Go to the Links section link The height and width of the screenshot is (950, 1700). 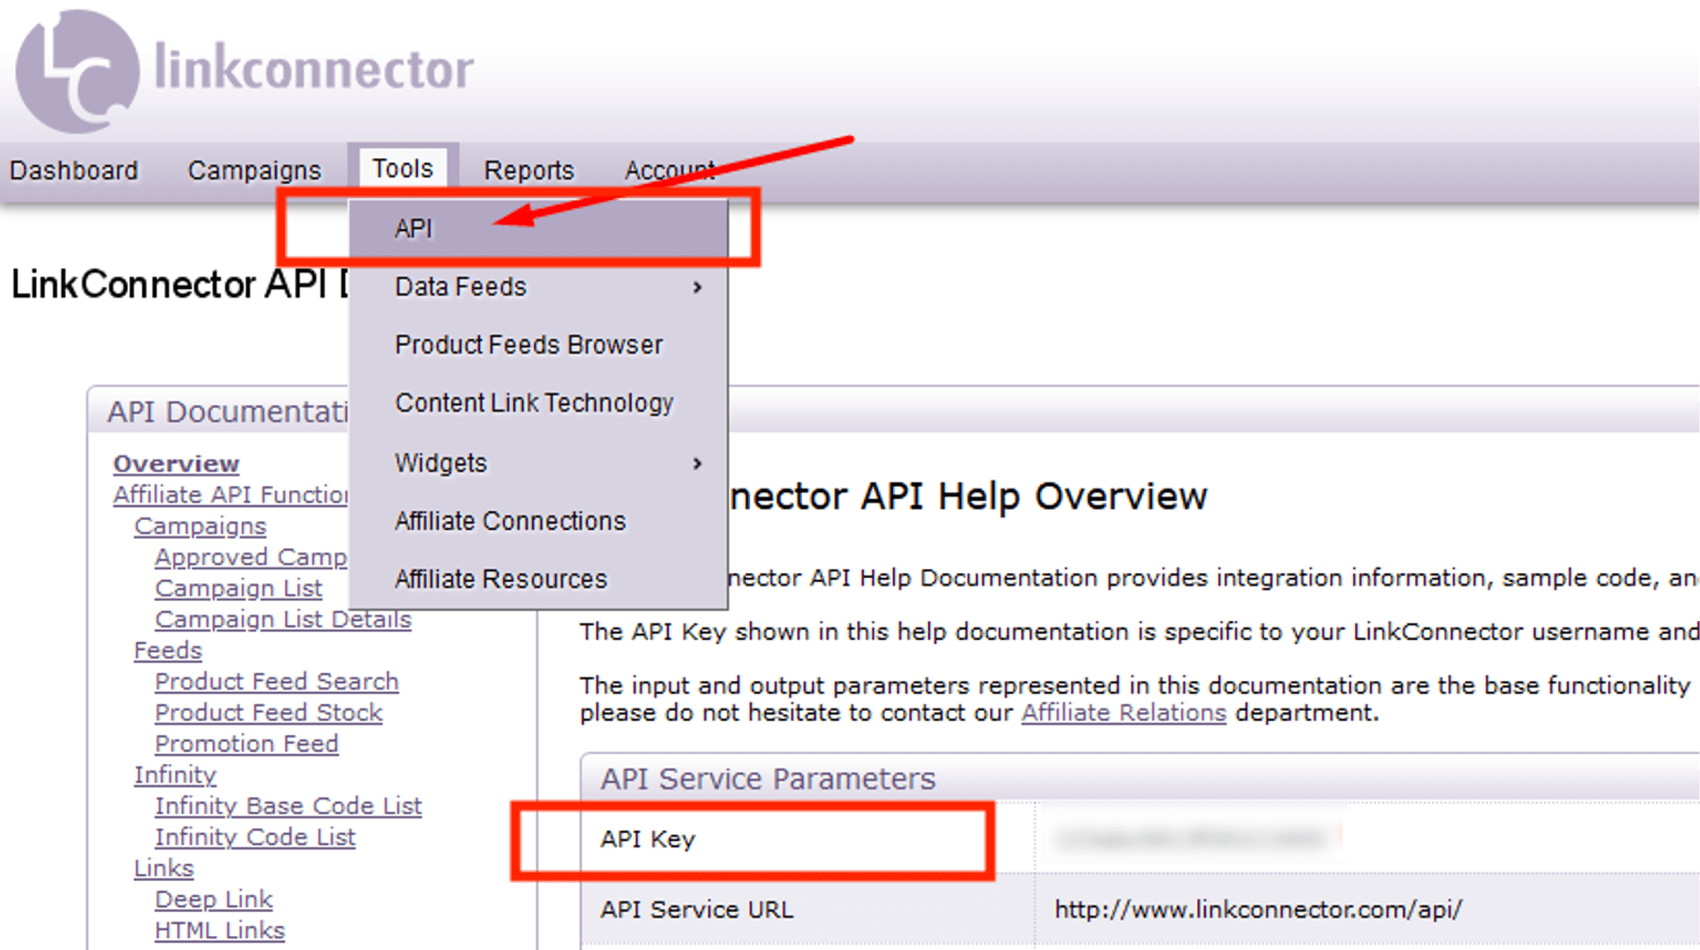164,867
